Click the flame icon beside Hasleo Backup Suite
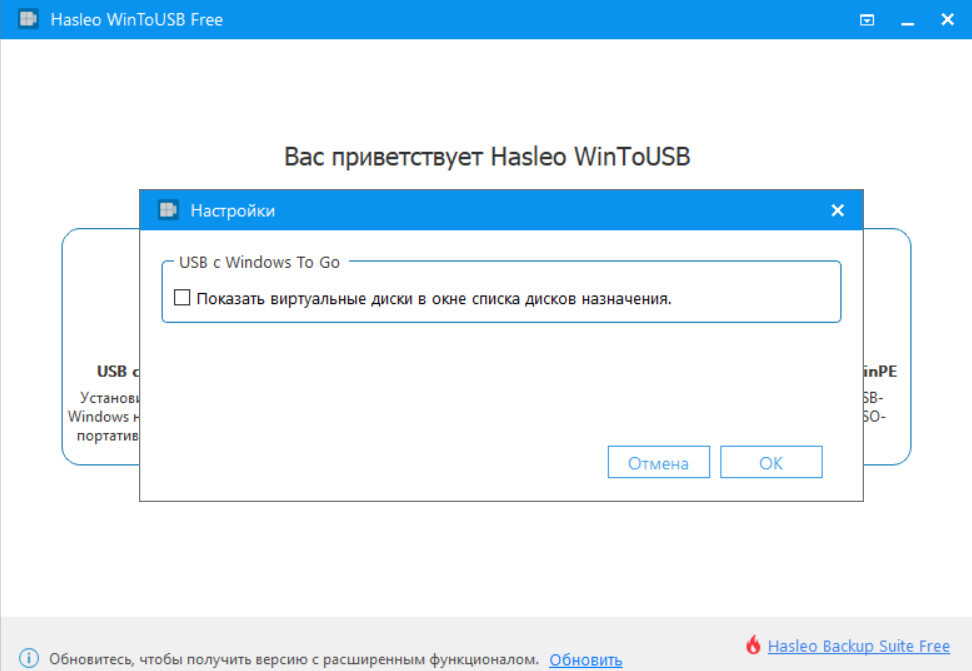972x671 pixels. 753,645
